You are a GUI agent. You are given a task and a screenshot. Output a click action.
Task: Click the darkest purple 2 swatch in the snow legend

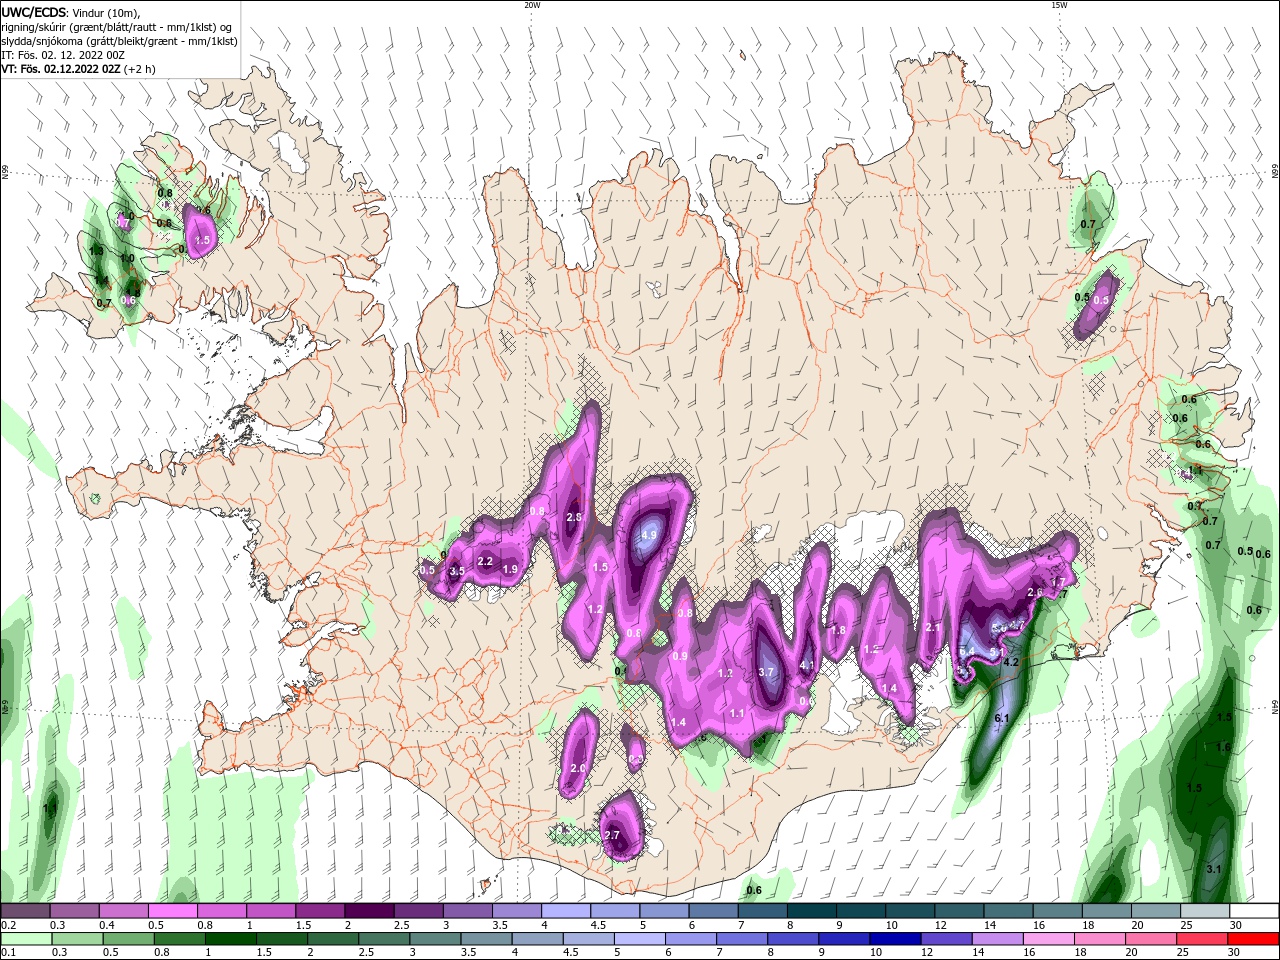tap(369, 911)
